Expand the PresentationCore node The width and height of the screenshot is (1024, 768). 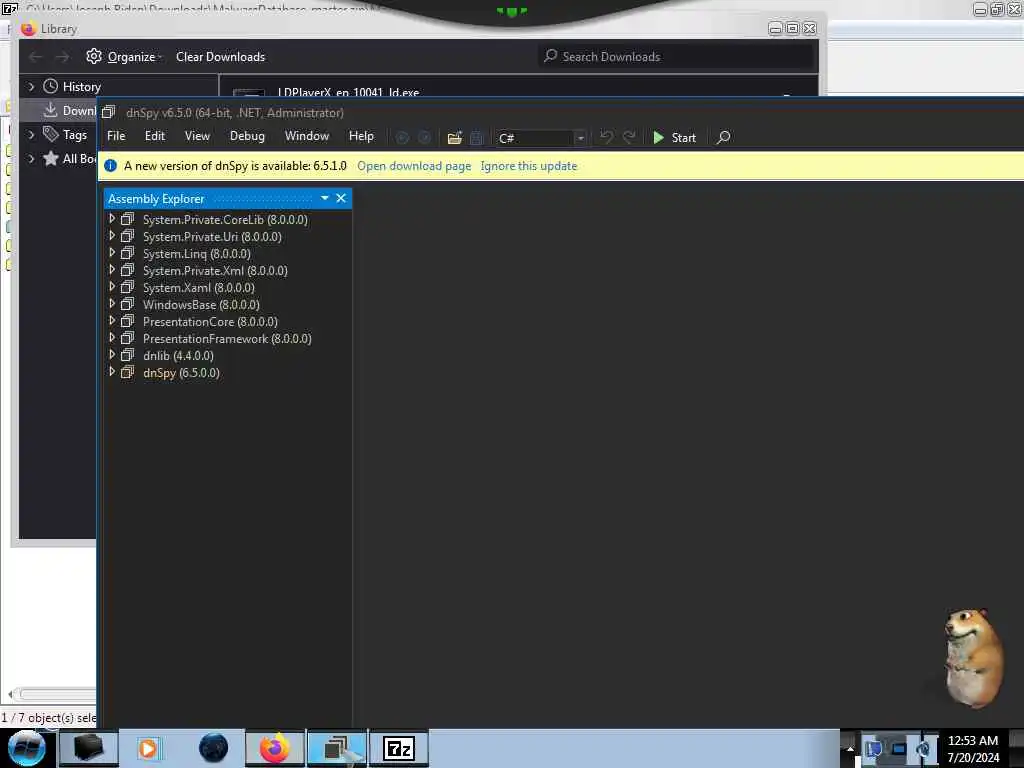coord(112,321)
